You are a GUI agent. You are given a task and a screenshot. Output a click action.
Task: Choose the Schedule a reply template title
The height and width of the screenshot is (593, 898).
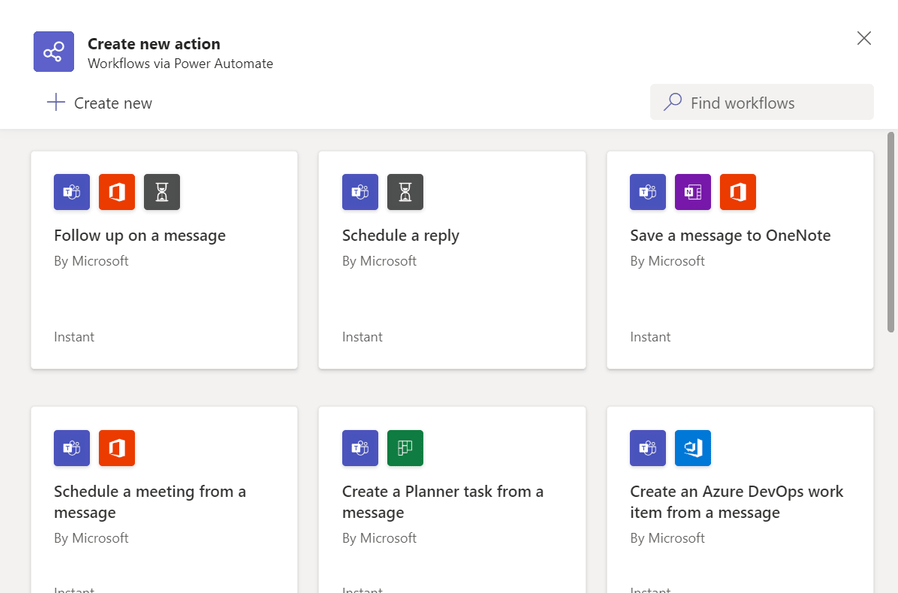tap(400, 236)
